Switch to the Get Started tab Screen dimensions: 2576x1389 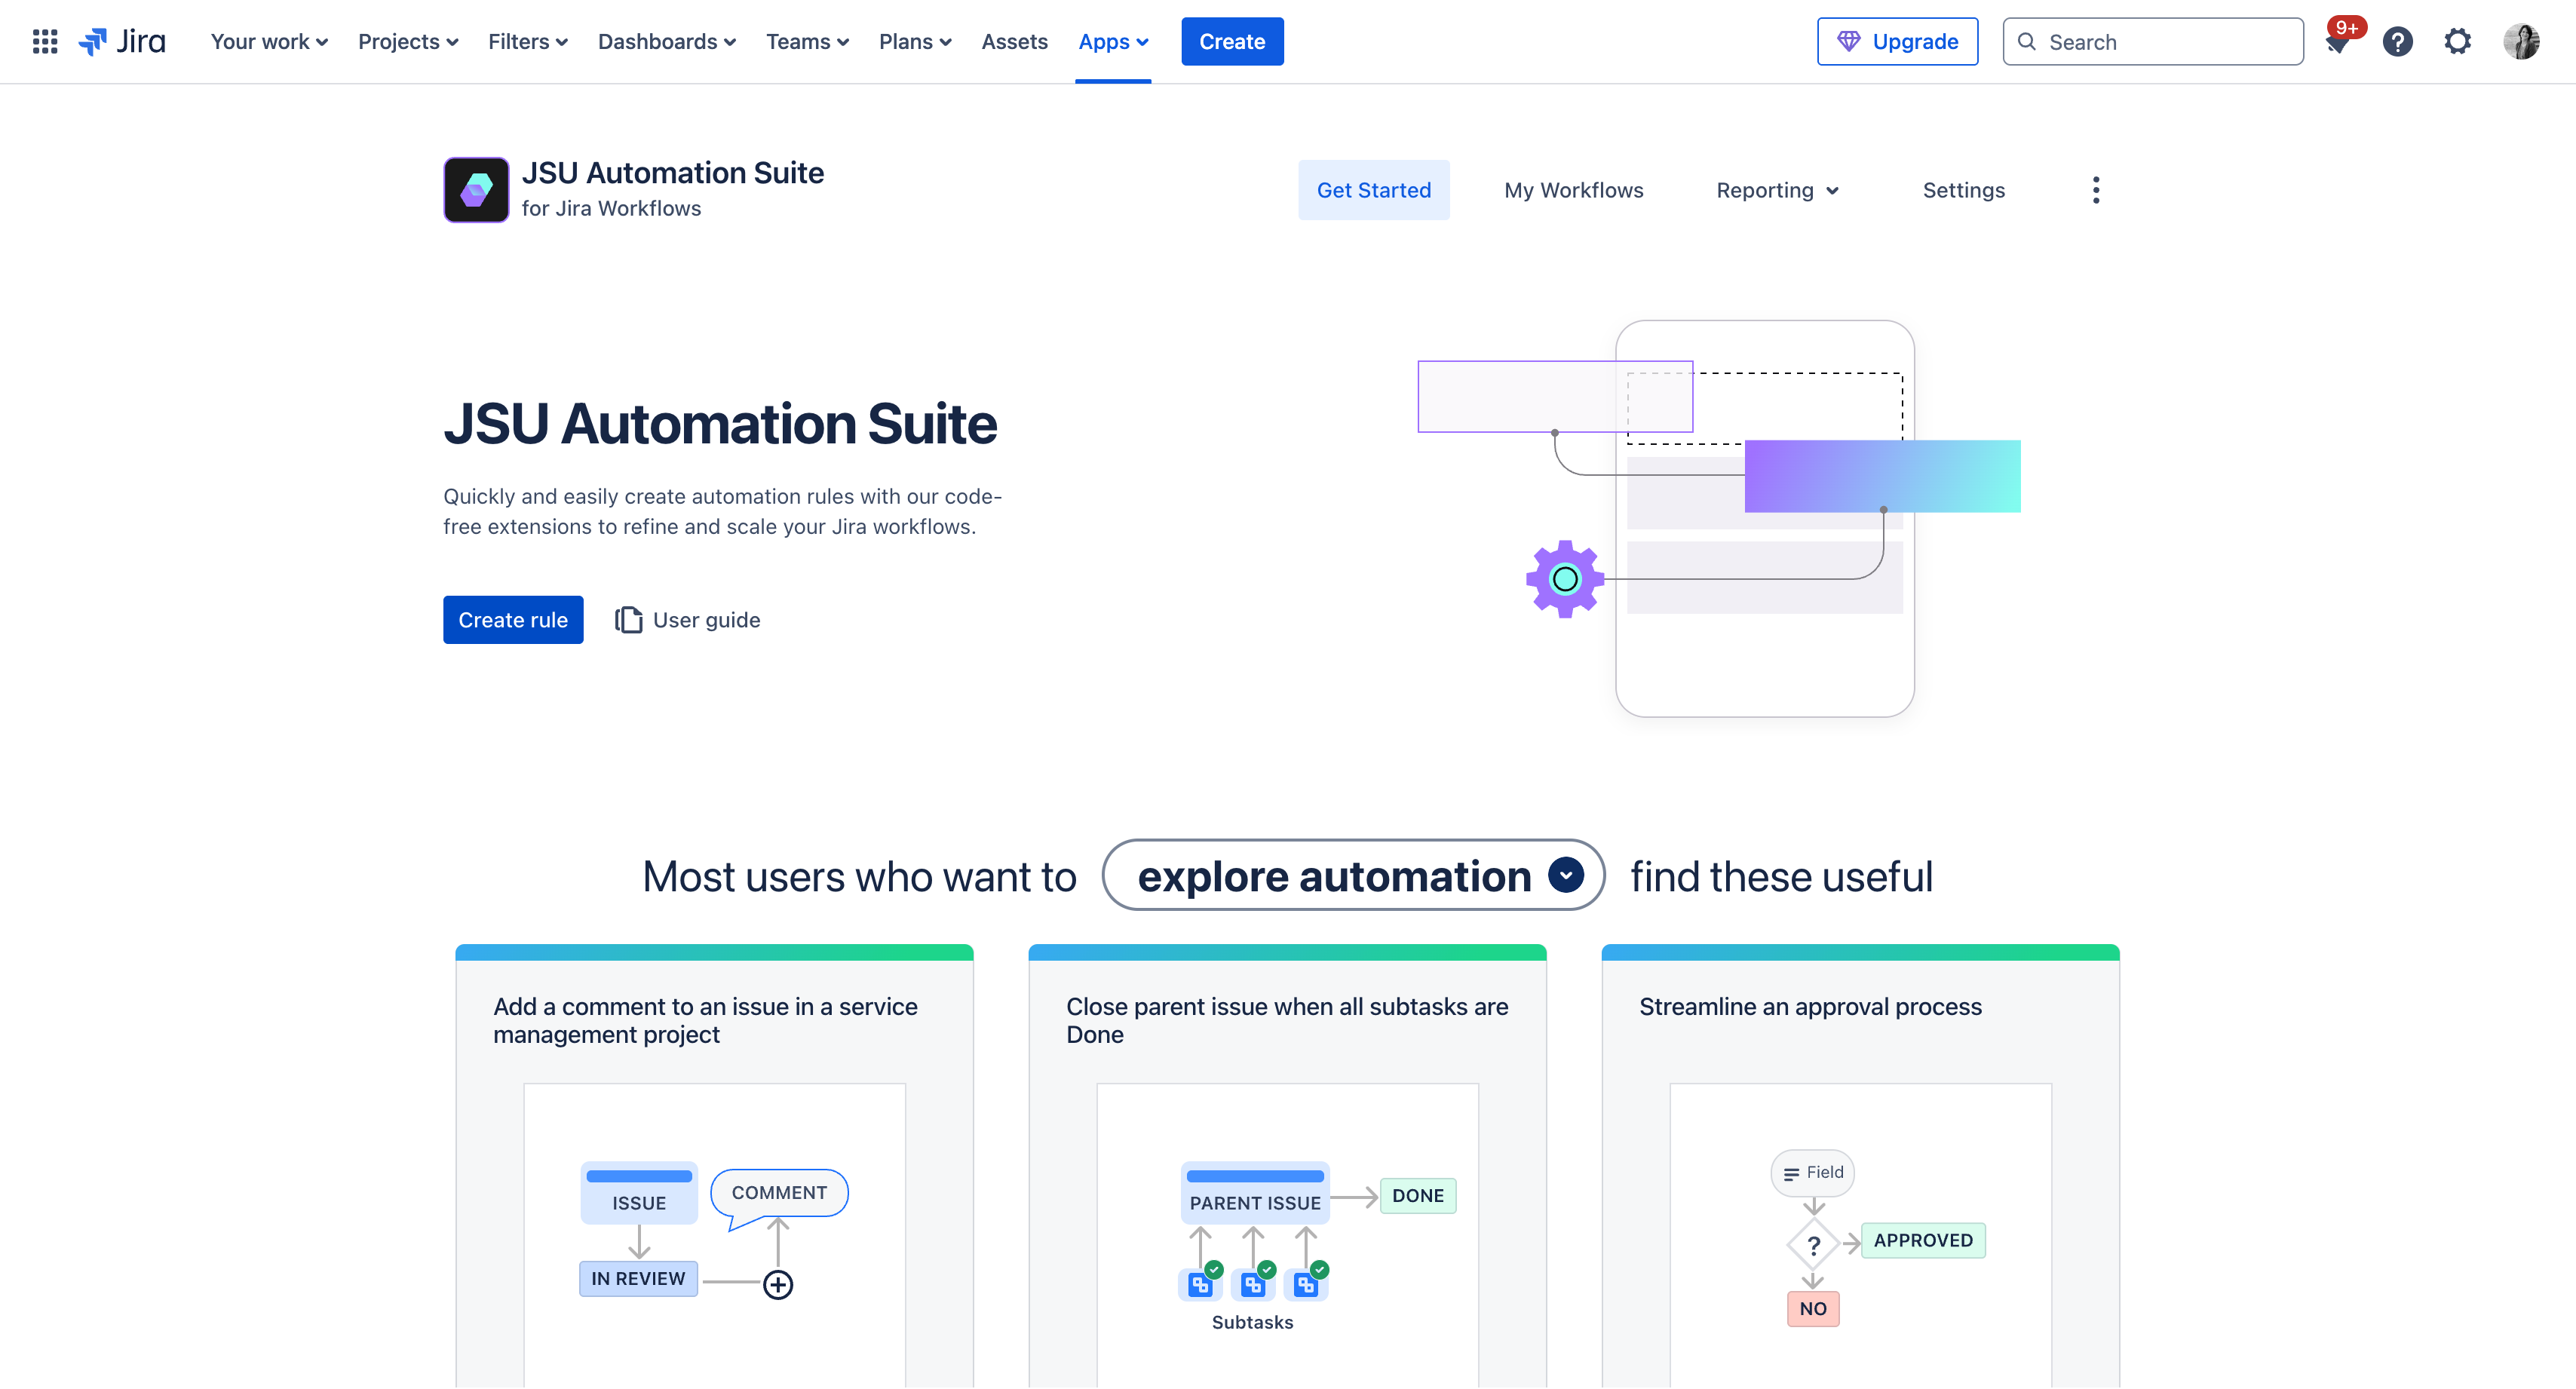[1373, 190]
